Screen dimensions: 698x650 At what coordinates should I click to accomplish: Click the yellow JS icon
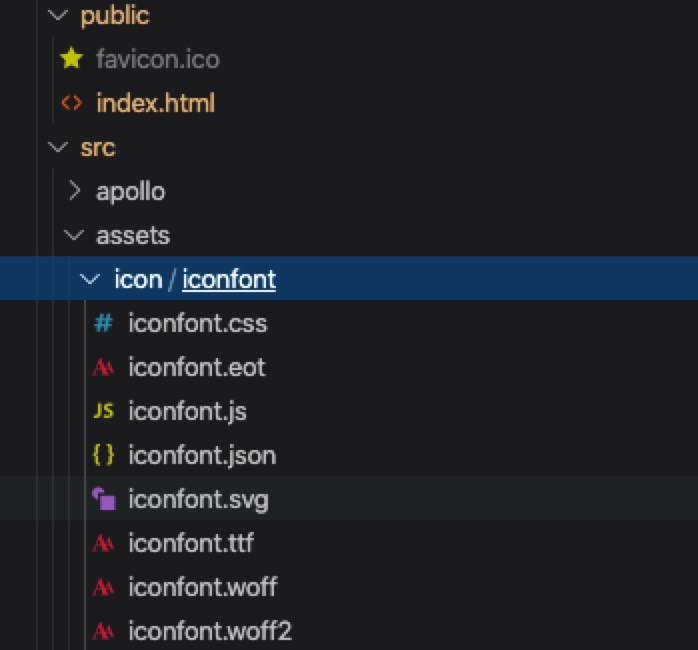(x=102, y=411)
